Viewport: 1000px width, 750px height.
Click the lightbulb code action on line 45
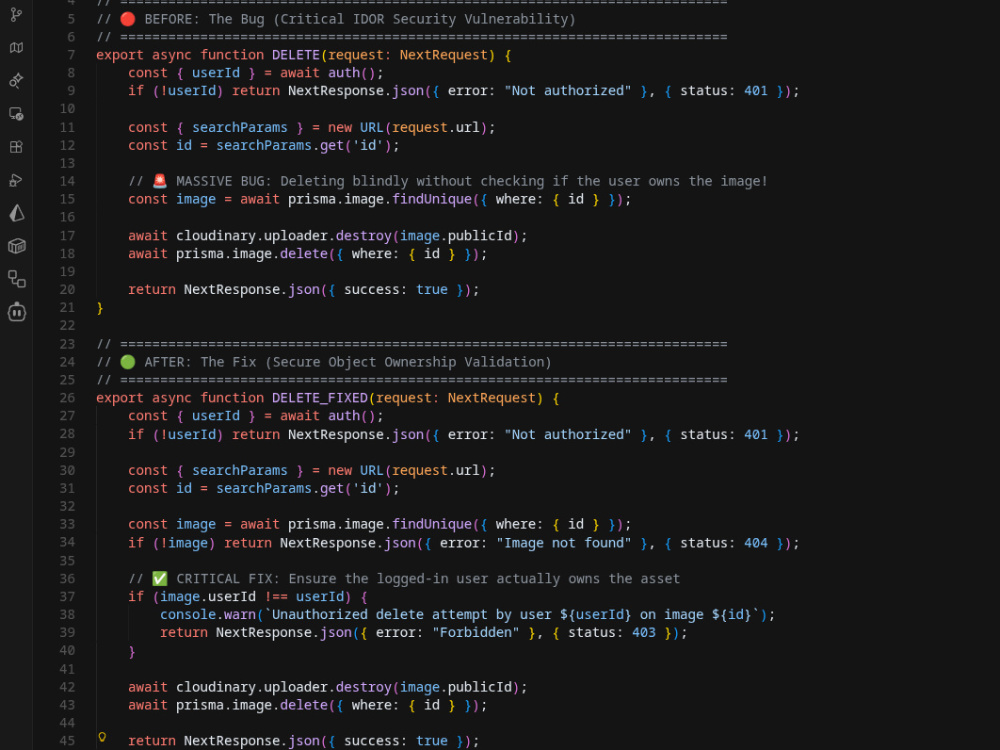[102, 738]
